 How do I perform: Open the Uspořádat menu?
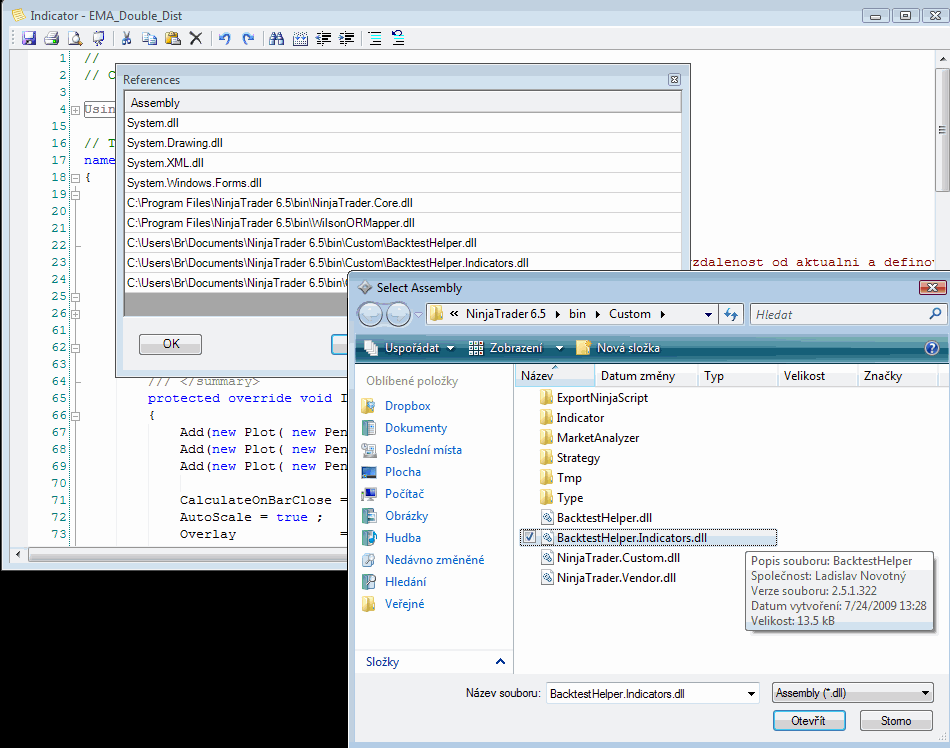pyautogui.click(x=410, y=348)
